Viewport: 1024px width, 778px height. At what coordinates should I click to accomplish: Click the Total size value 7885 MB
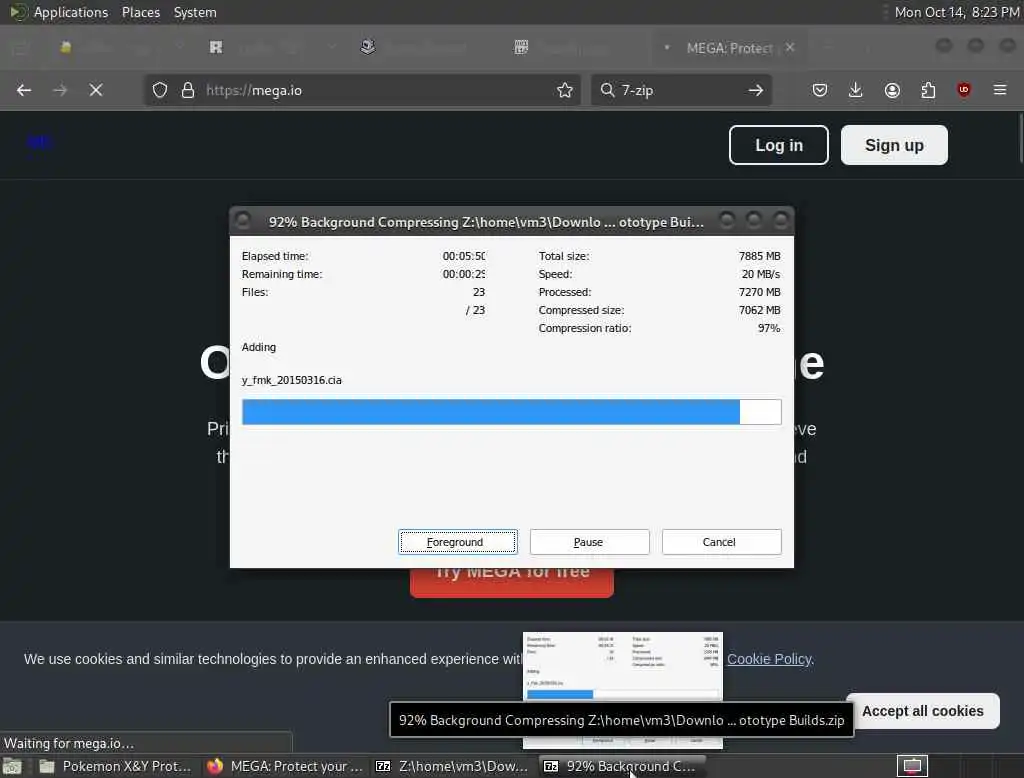coord(760,256)
